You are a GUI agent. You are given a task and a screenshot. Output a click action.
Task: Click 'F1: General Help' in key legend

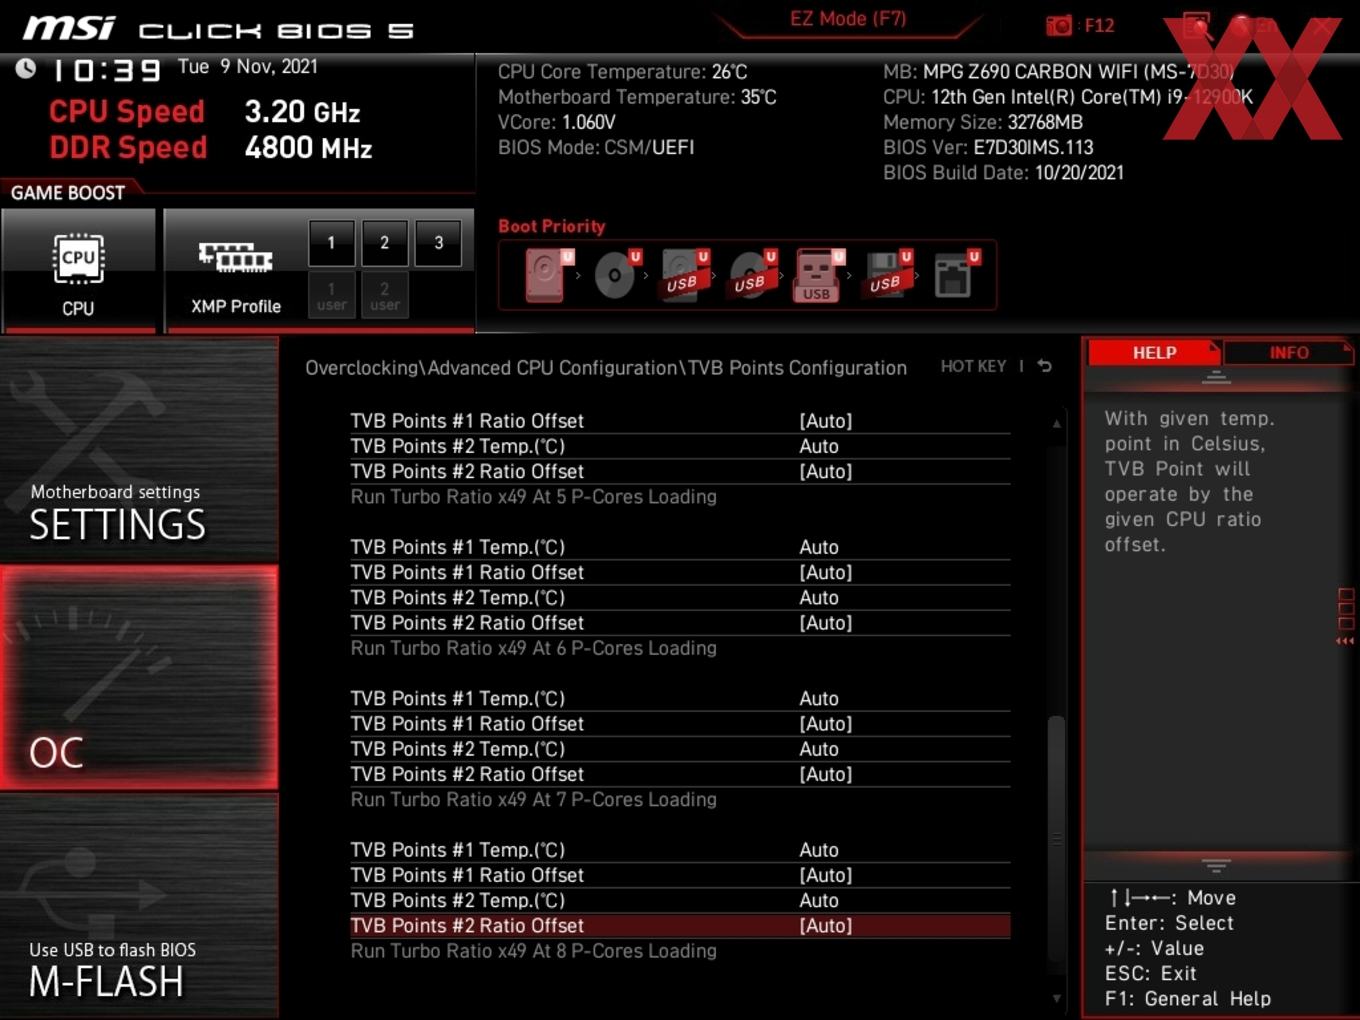click(1188, 999)
